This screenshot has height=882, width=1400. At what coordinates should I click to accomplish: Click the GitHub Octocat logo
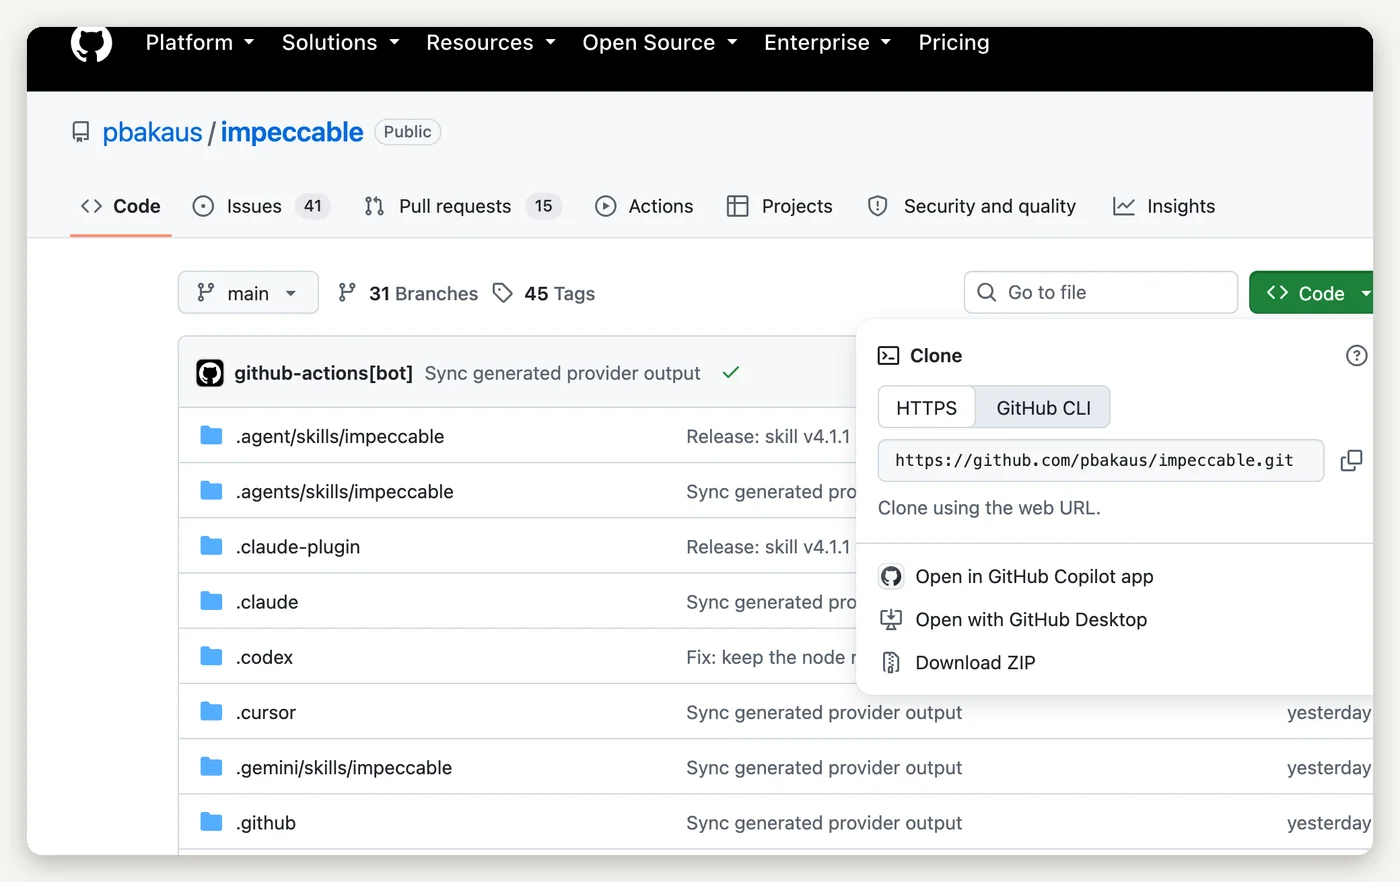pos(91,43)
